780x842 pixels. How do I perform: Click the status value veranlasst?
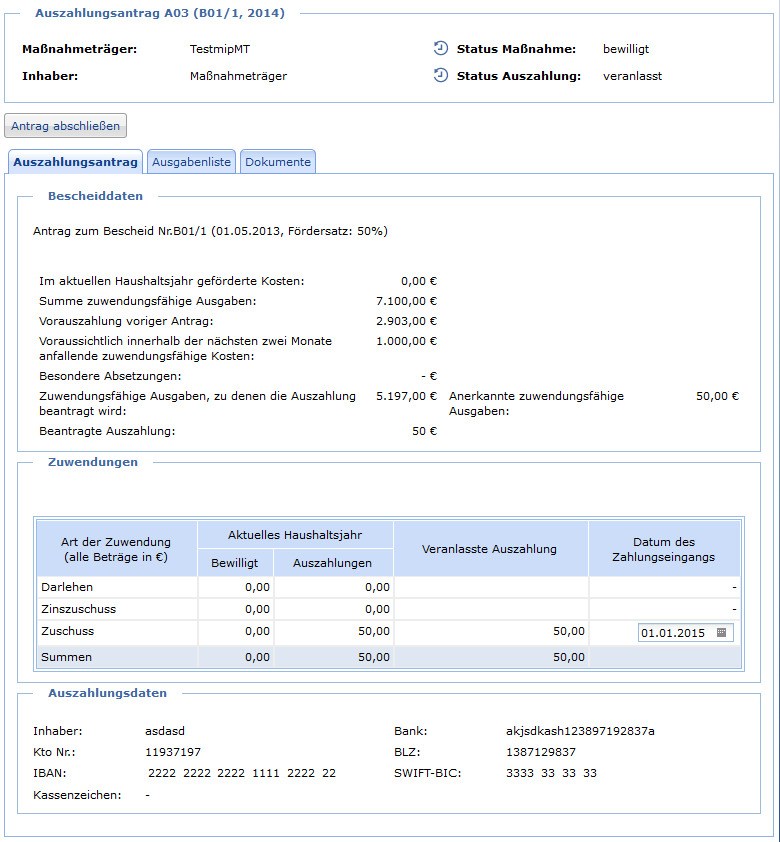coord(632,76)
